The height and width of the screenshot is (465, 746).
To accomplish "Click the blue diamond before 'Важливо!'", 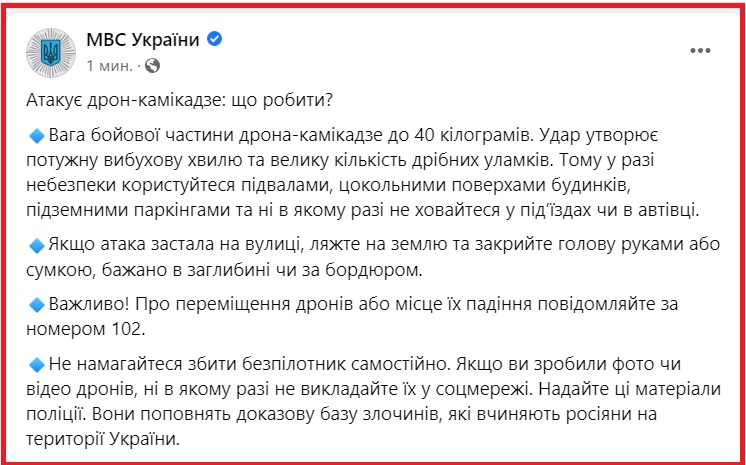I will pos(37,305).
